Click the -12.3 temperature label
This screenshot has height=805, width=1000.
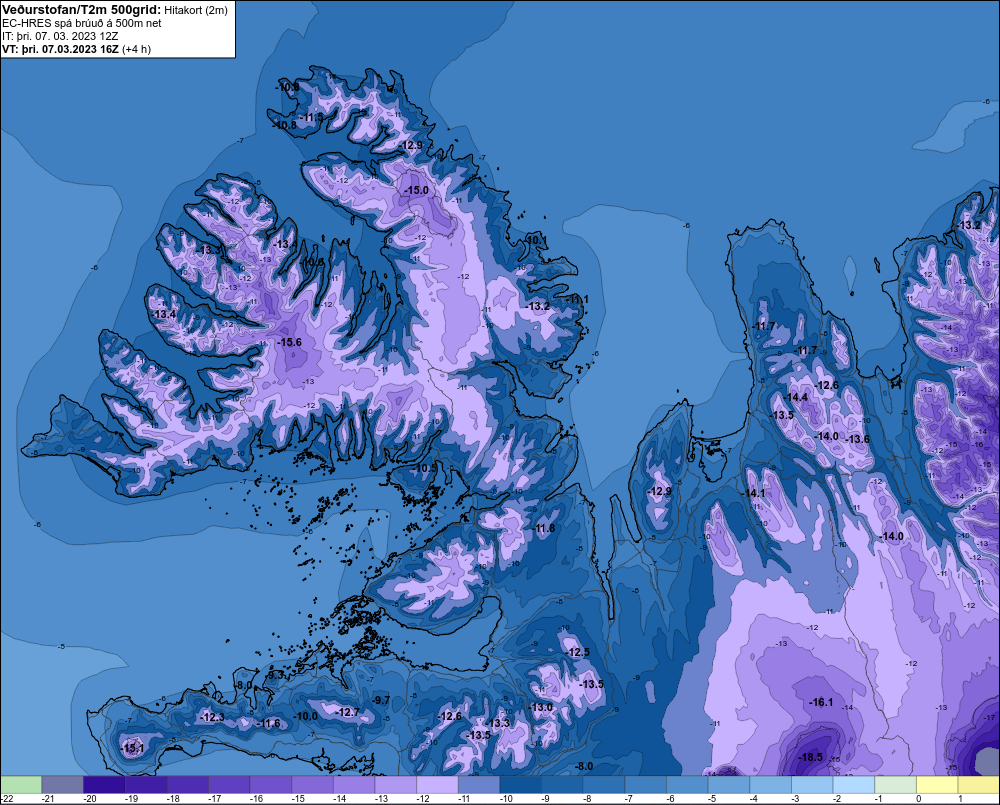tap(212, 717)
